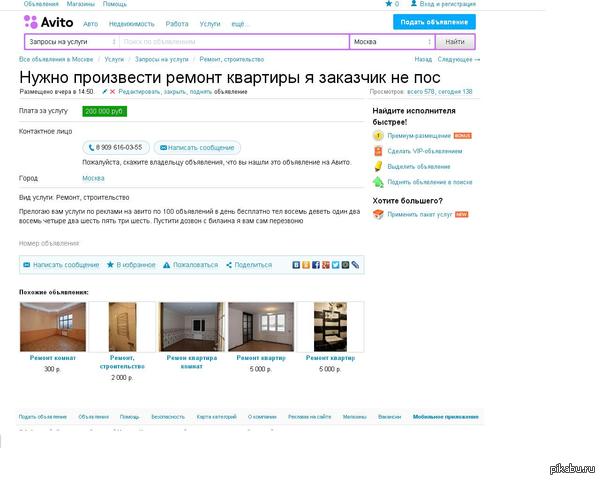Click the Подать объявление blue button
The height and width of the screenshot is (480, 600).
click(x=433, y=22)
